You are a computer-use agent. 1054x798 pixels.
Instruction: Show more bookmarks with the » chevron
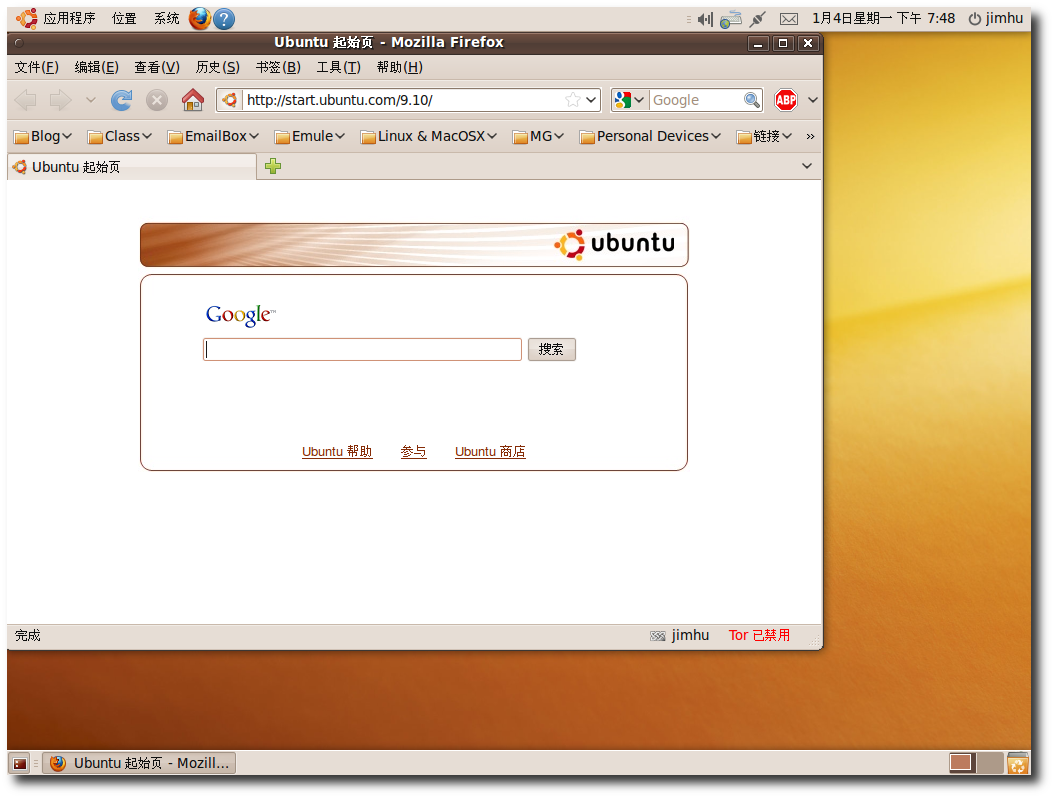(x=810, y=136)
